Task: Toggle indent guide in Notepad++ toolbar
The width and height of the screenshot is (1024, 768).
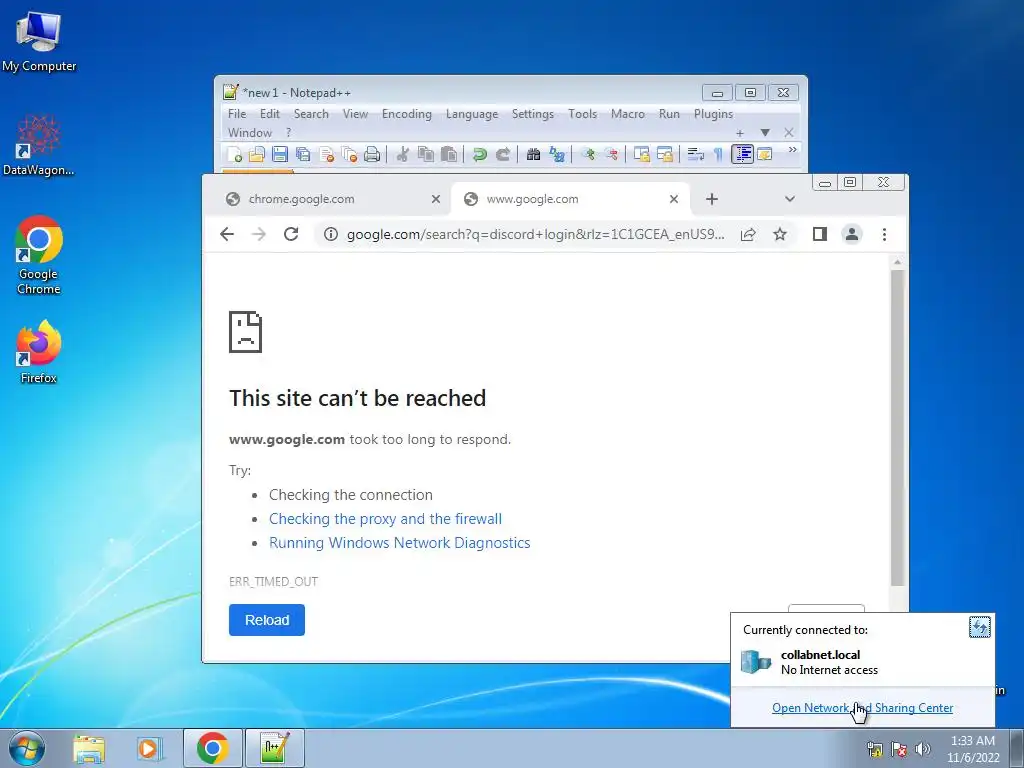Action: 743,154
